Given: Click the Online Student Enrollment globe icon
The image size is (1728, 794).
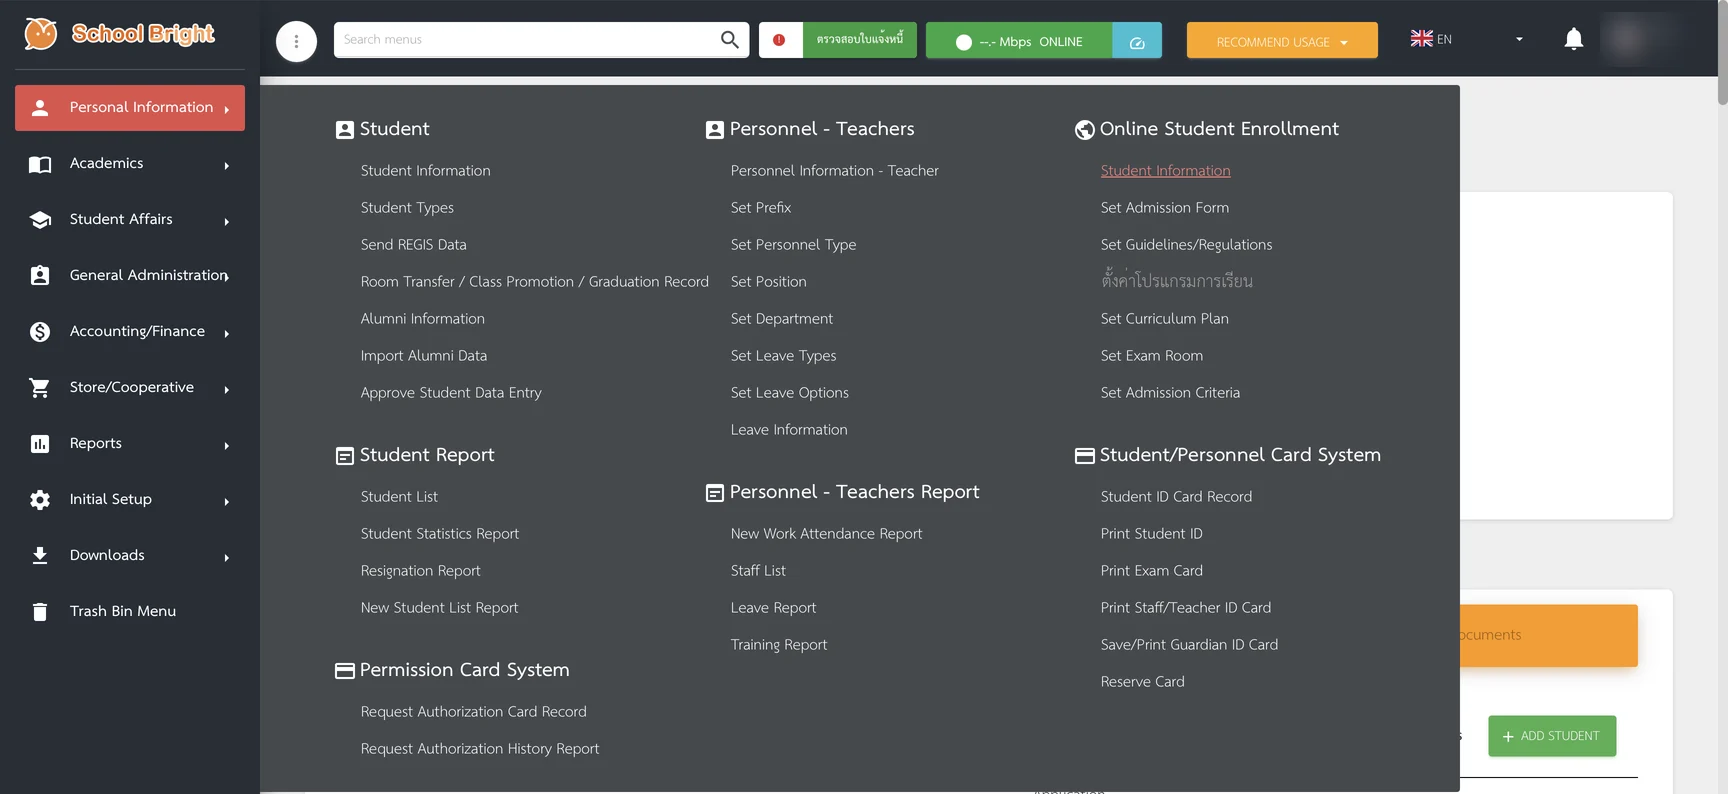Looking at the screenshot, I should click(1084, 130).
